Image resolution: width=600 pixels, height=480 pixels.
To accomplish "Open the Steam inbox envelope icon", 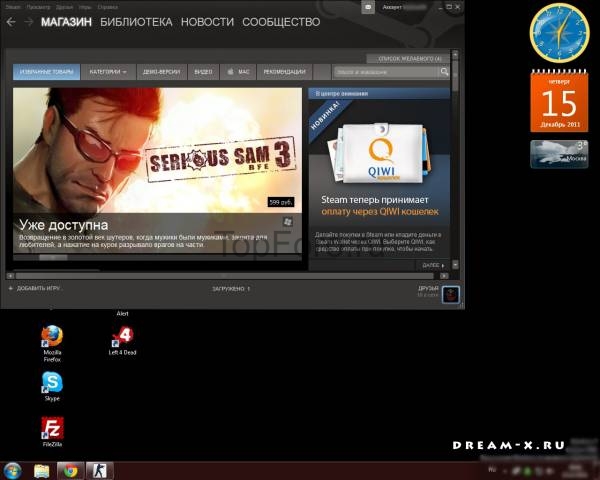I will [x=368, y=7].
